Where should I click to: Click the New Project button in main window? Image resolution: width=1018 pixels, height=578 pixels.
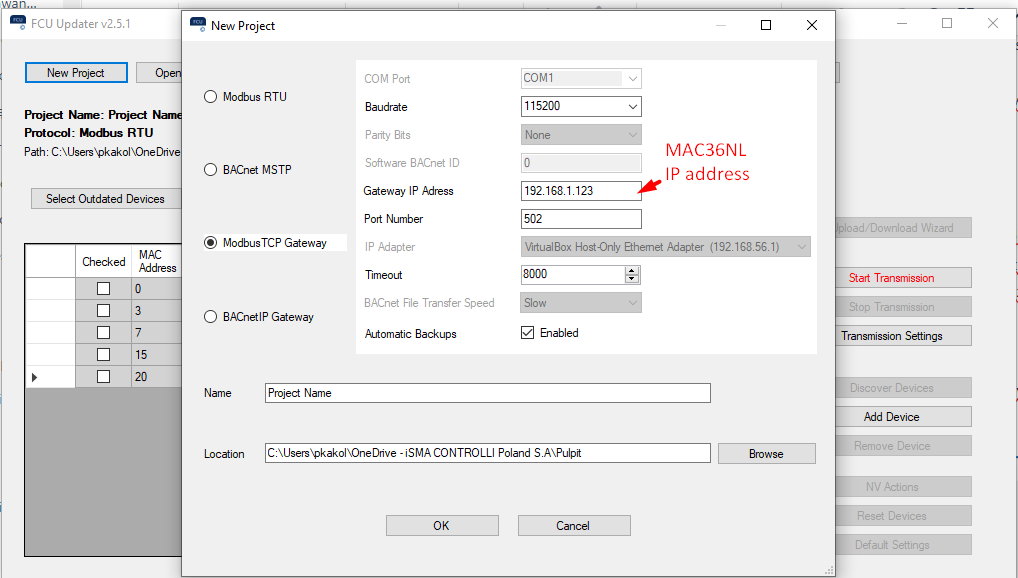tap(76, 73)
